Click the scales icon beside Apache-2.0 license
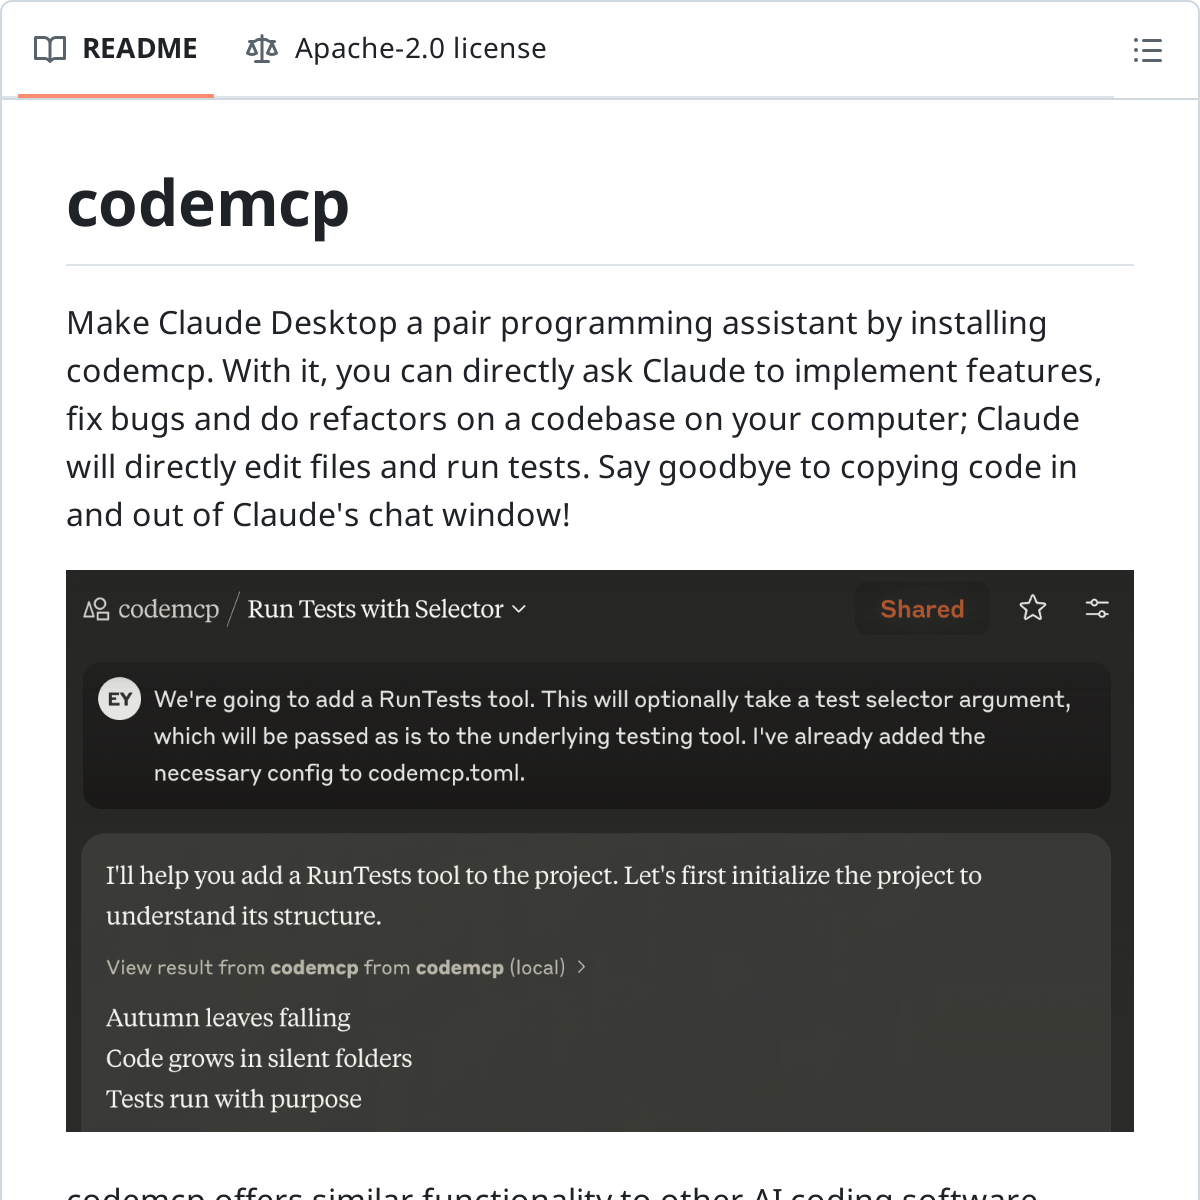 [262, 49]
